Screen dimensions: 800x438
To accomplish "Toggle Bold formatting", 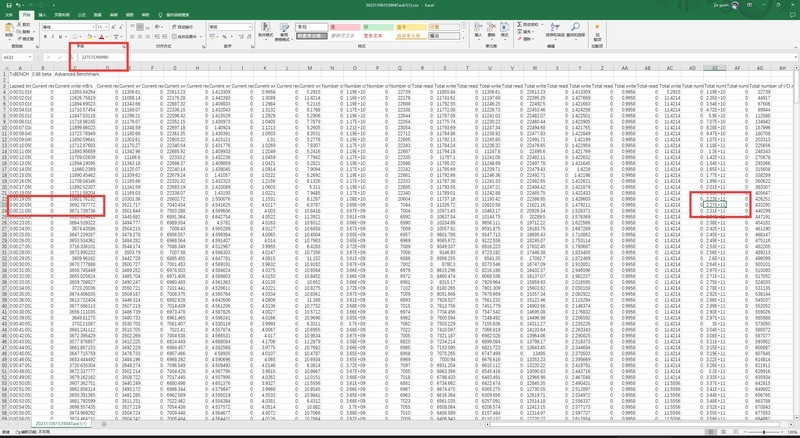I will [x=45, y=37].
